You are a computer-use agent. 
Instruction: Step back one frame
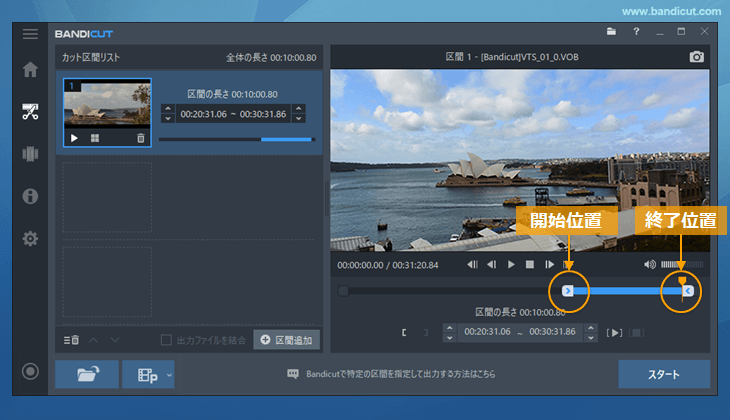[x=492, y=264]
